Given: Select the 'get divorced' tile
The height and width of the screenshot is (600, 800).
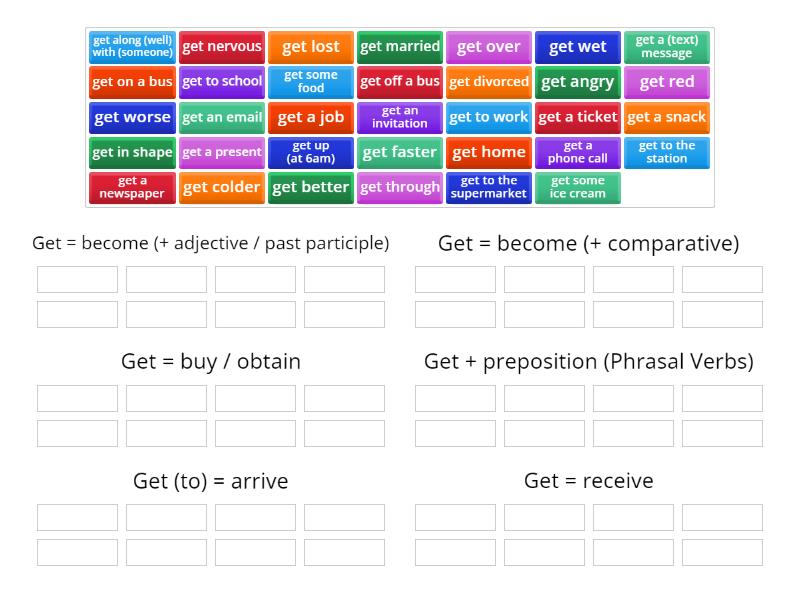Looking at the screenshot, I should tap(489, 82).
